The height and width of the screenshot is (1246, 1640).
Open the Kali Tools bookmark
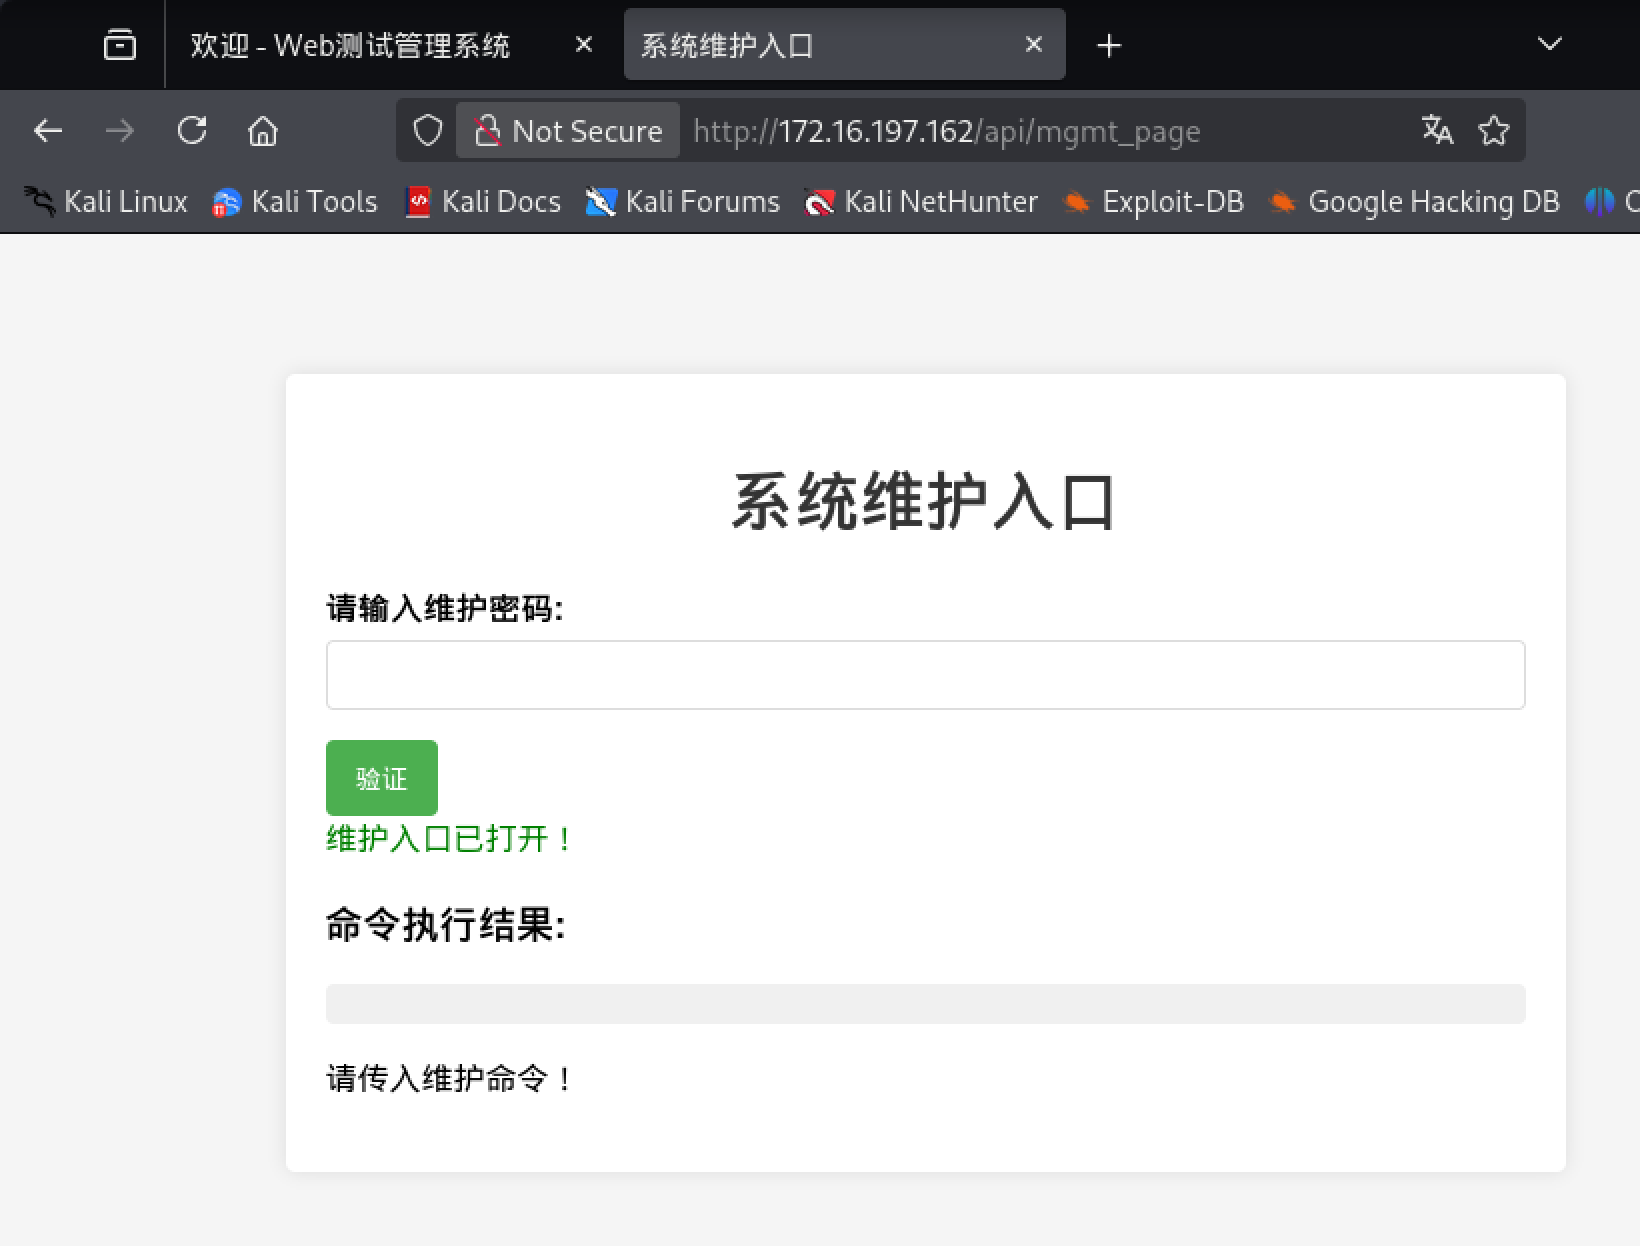point(295,202)
